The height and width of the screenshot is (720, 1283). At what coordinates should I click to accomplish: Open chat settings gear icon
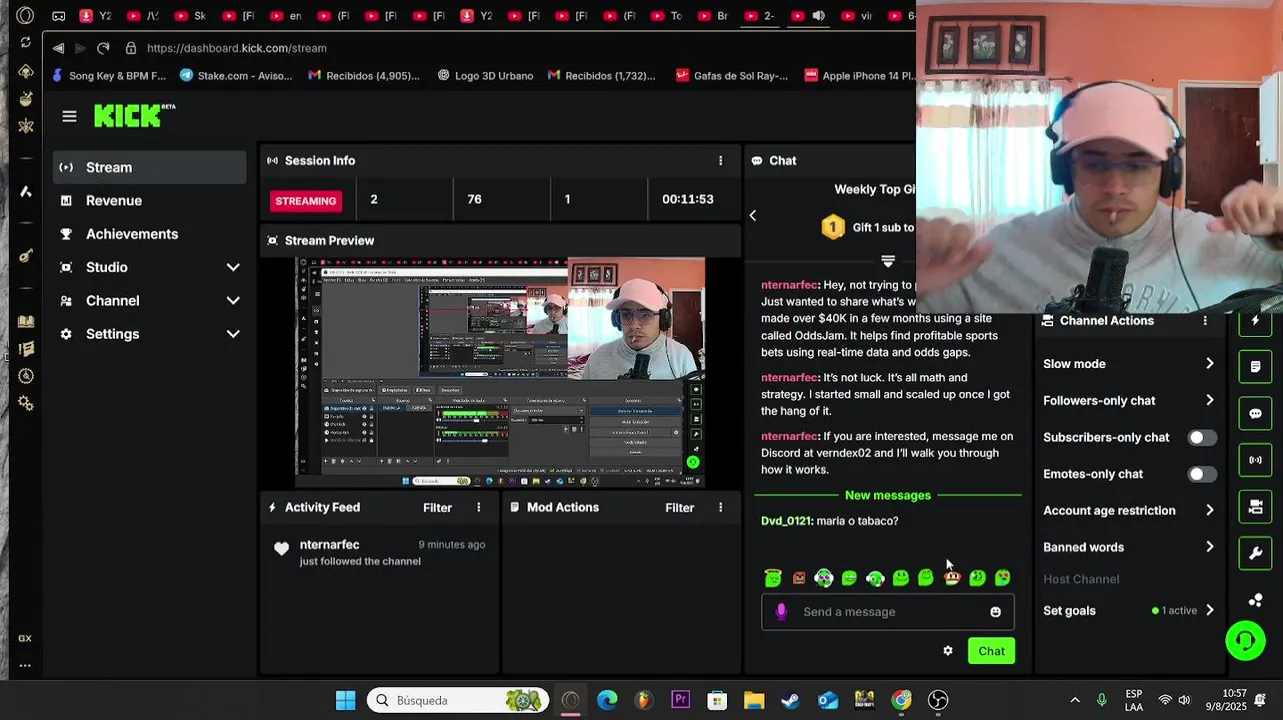[948, 651]
